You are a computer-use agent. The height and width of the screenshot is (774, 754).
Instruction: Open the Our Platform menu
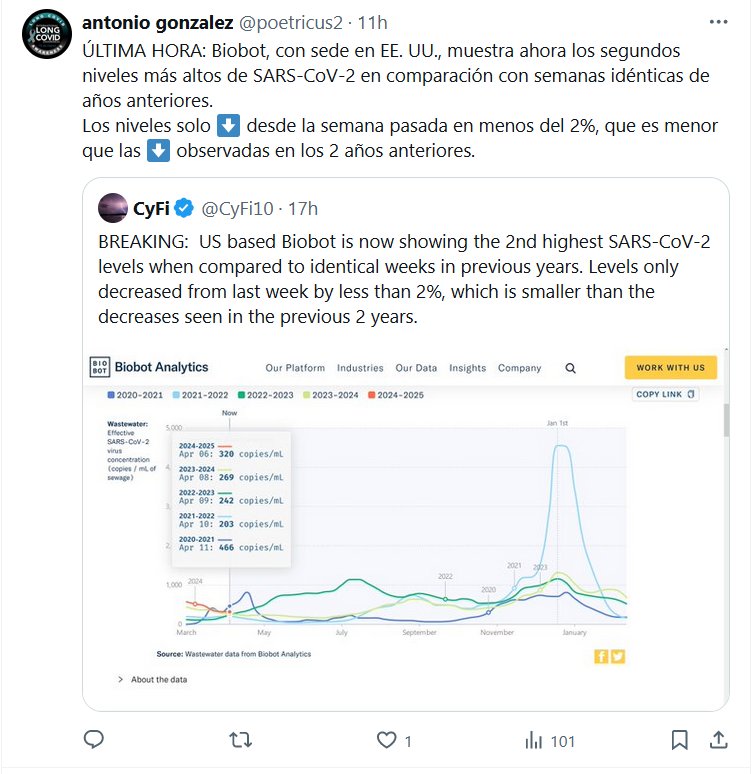[294, 368]
